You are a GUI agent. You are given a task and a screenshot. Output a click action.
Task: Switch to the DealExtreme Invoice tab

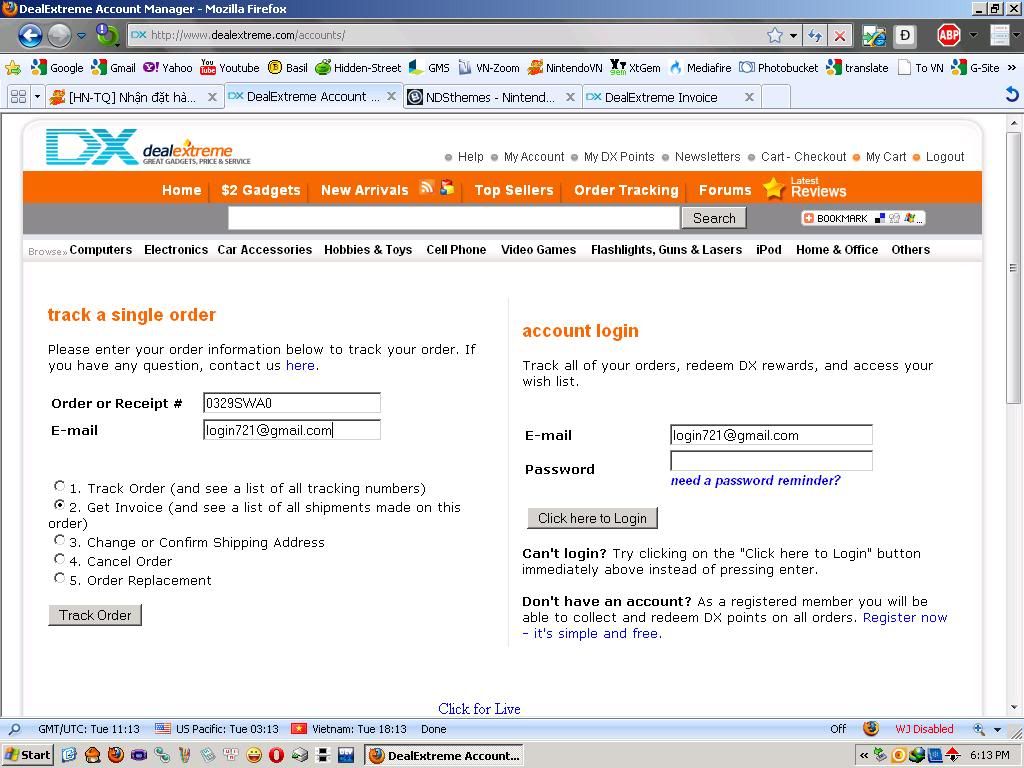(x=671, y=97)
